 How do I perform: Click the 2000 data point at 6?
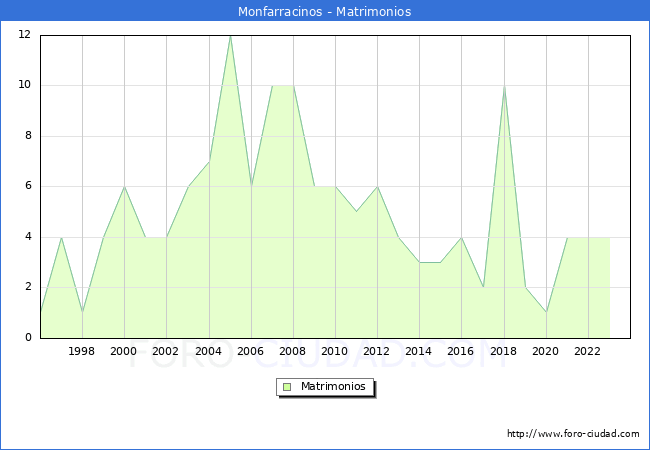124,187
